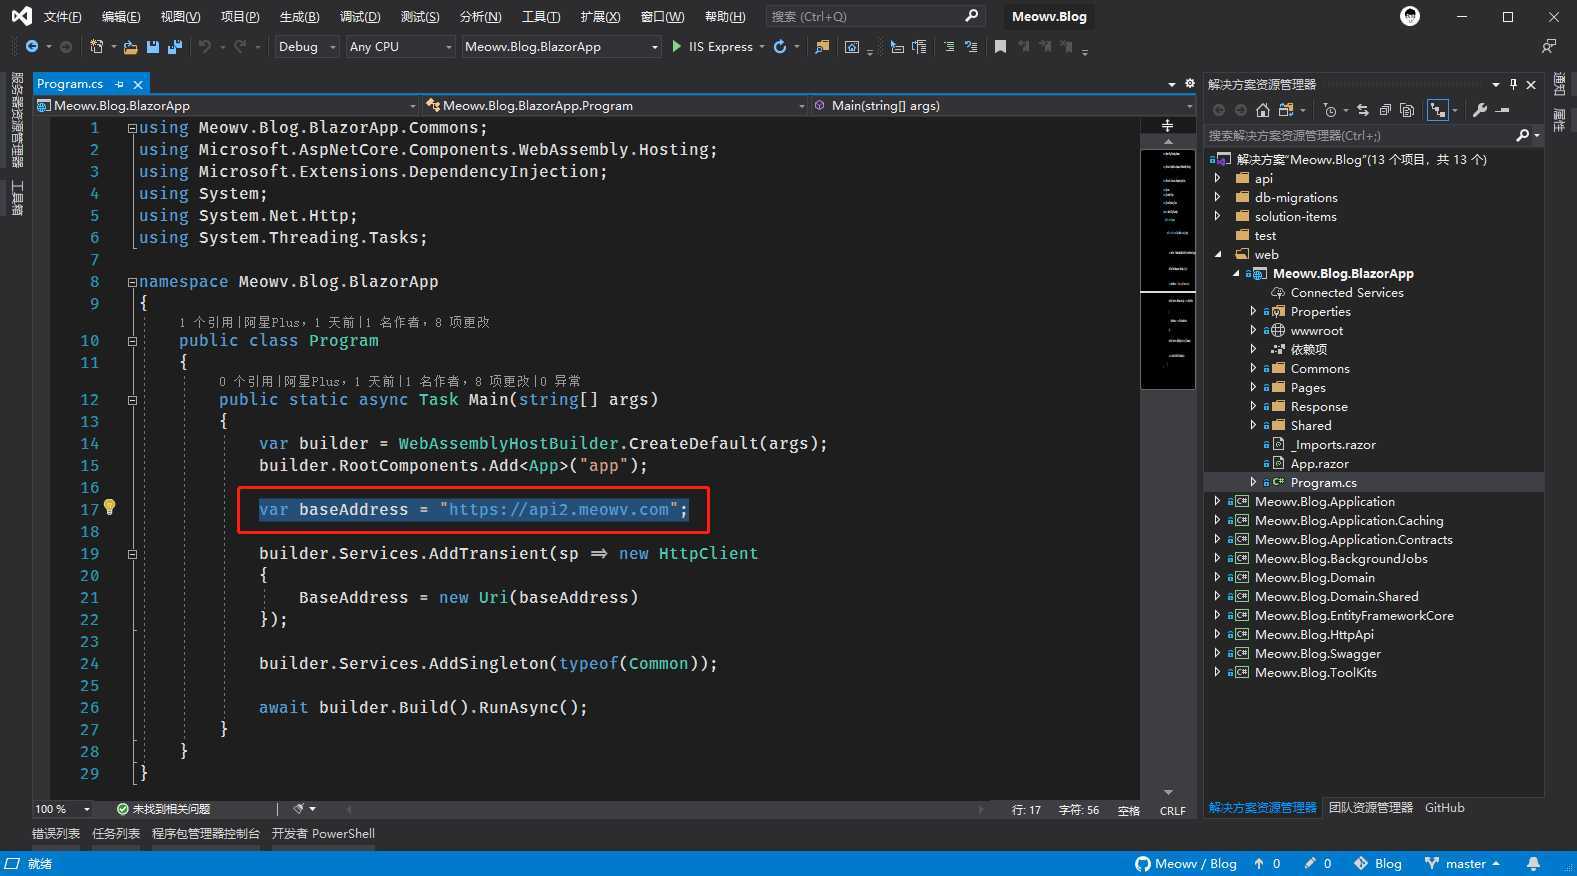Viewport: 1577px width, 876px height.
Task: Open the Any CPU platform dropdown
Action: coord(400,47)
